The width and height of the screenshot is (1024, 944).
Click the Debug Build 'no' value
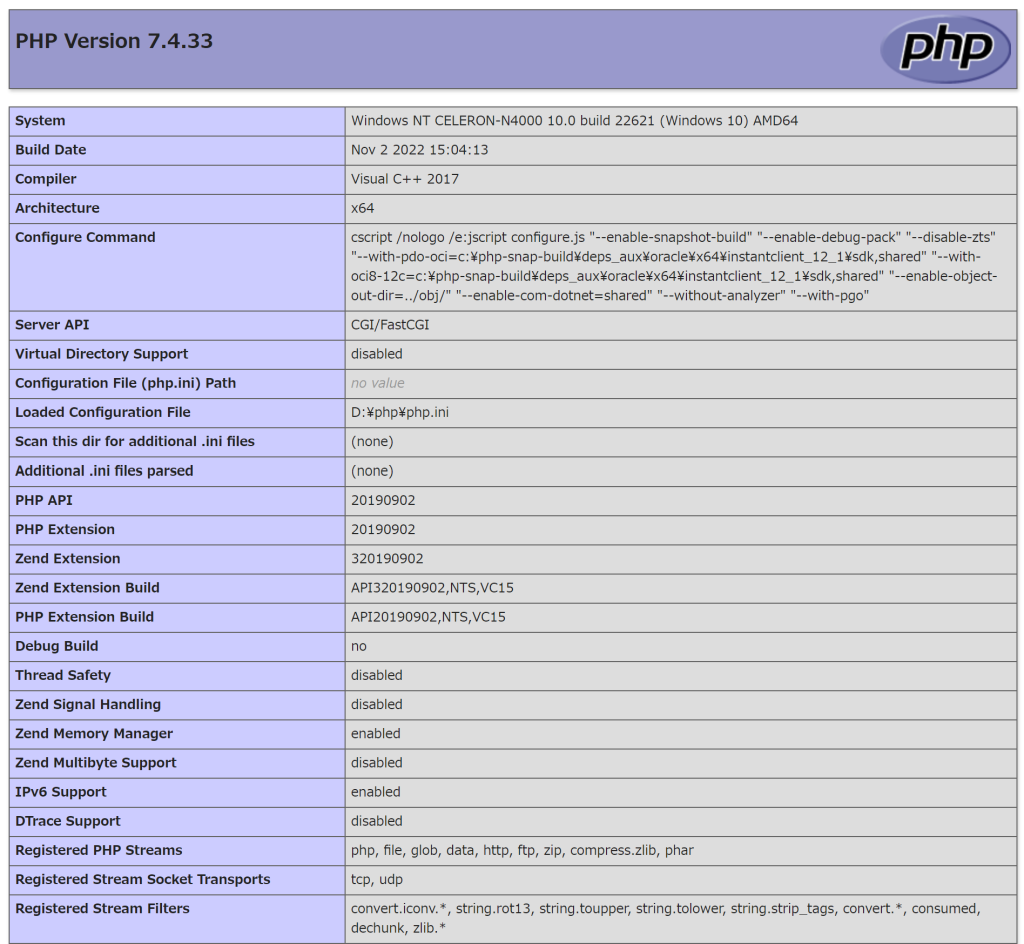tap(359, 646)
